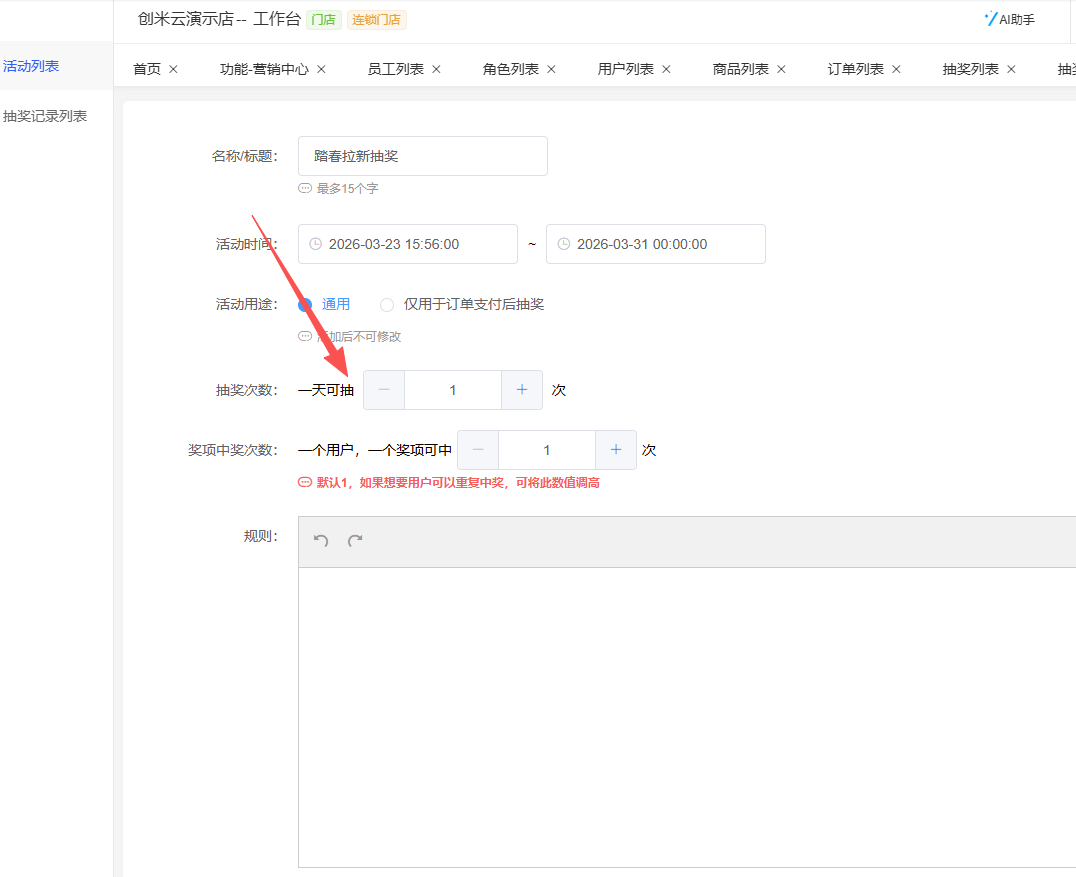Increase daily draw count with plus button
The image size is (1076, 877).
522,390
